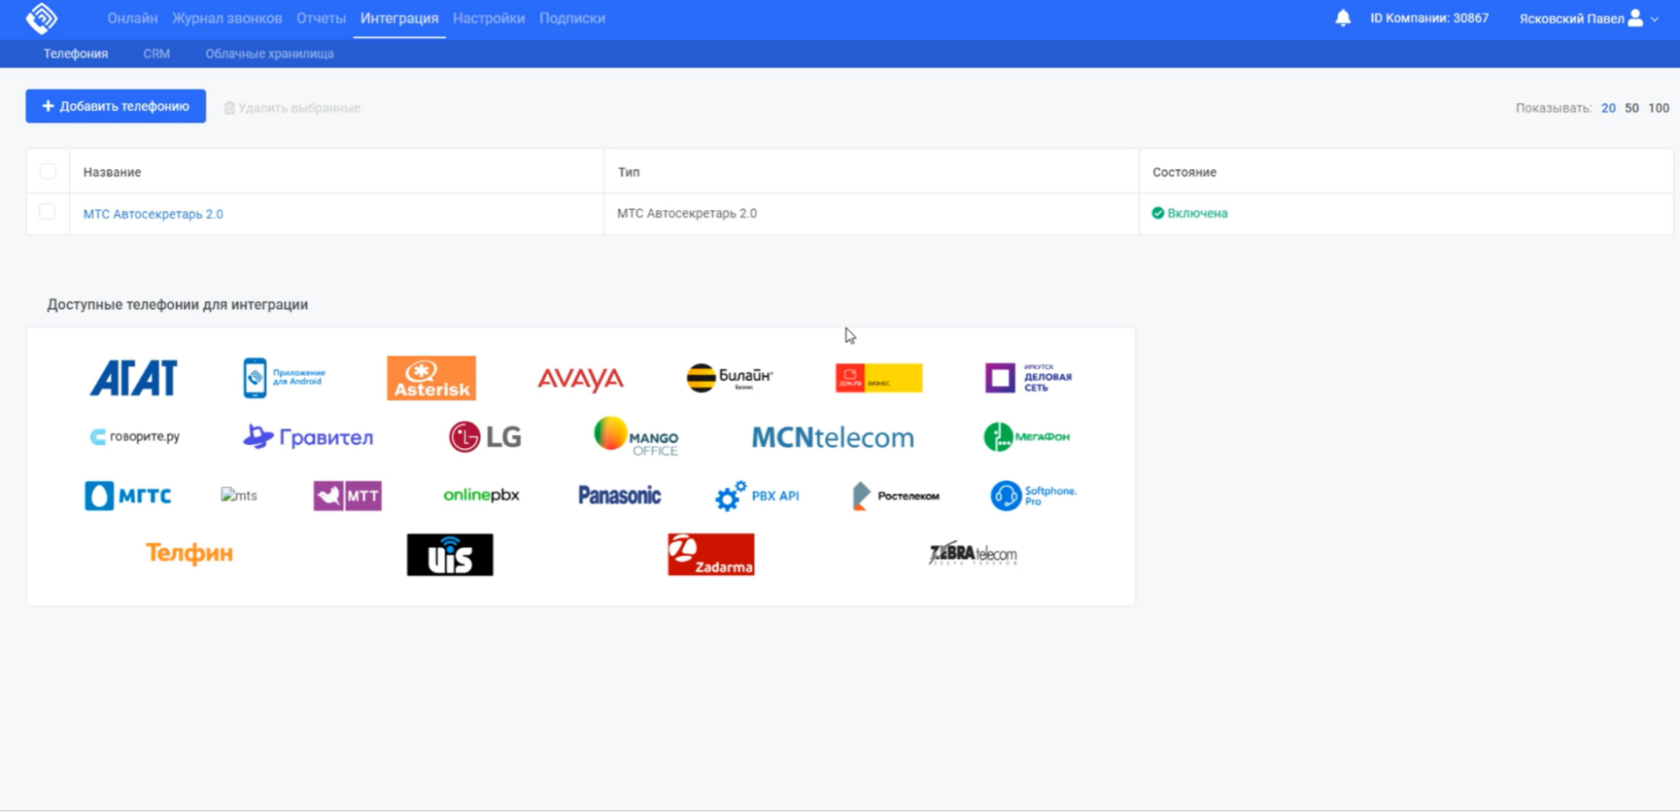Pick the Asterisk integration logo
Viewport: 1680px width, 812px height.
(431, 378)
